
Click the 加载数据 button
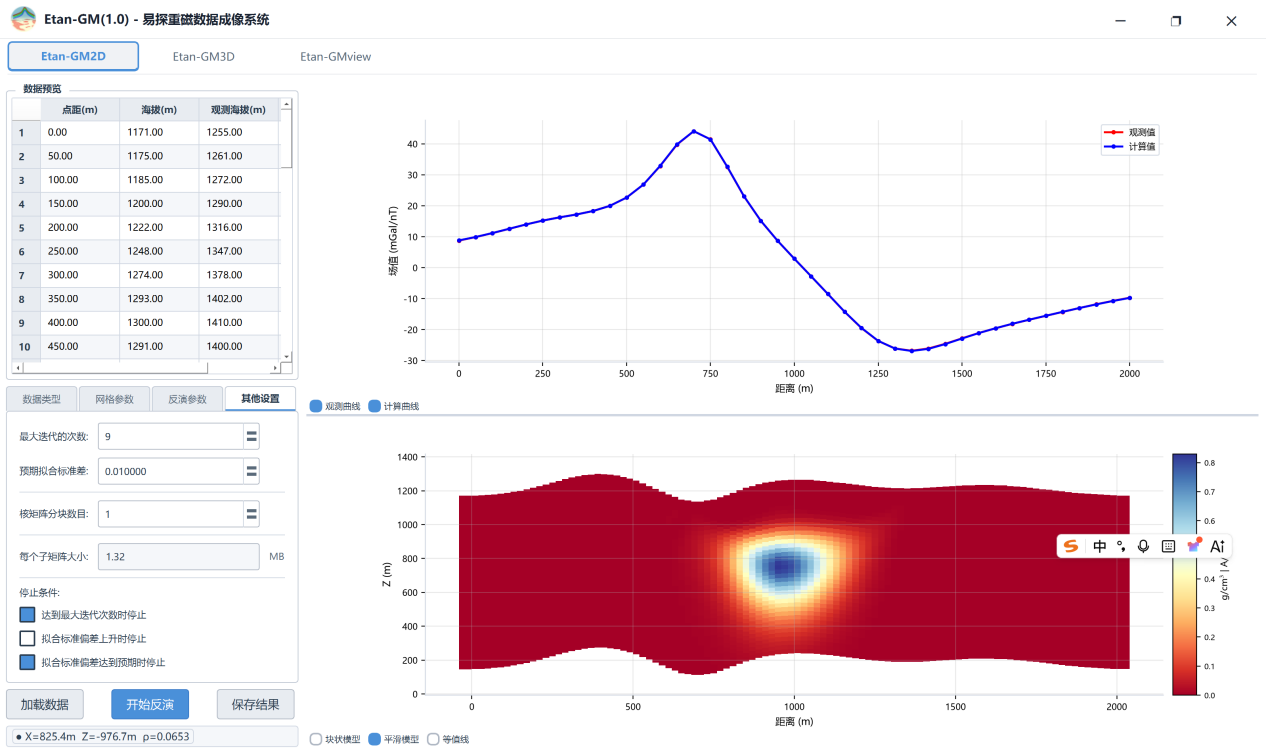click(x=45, y=704)
